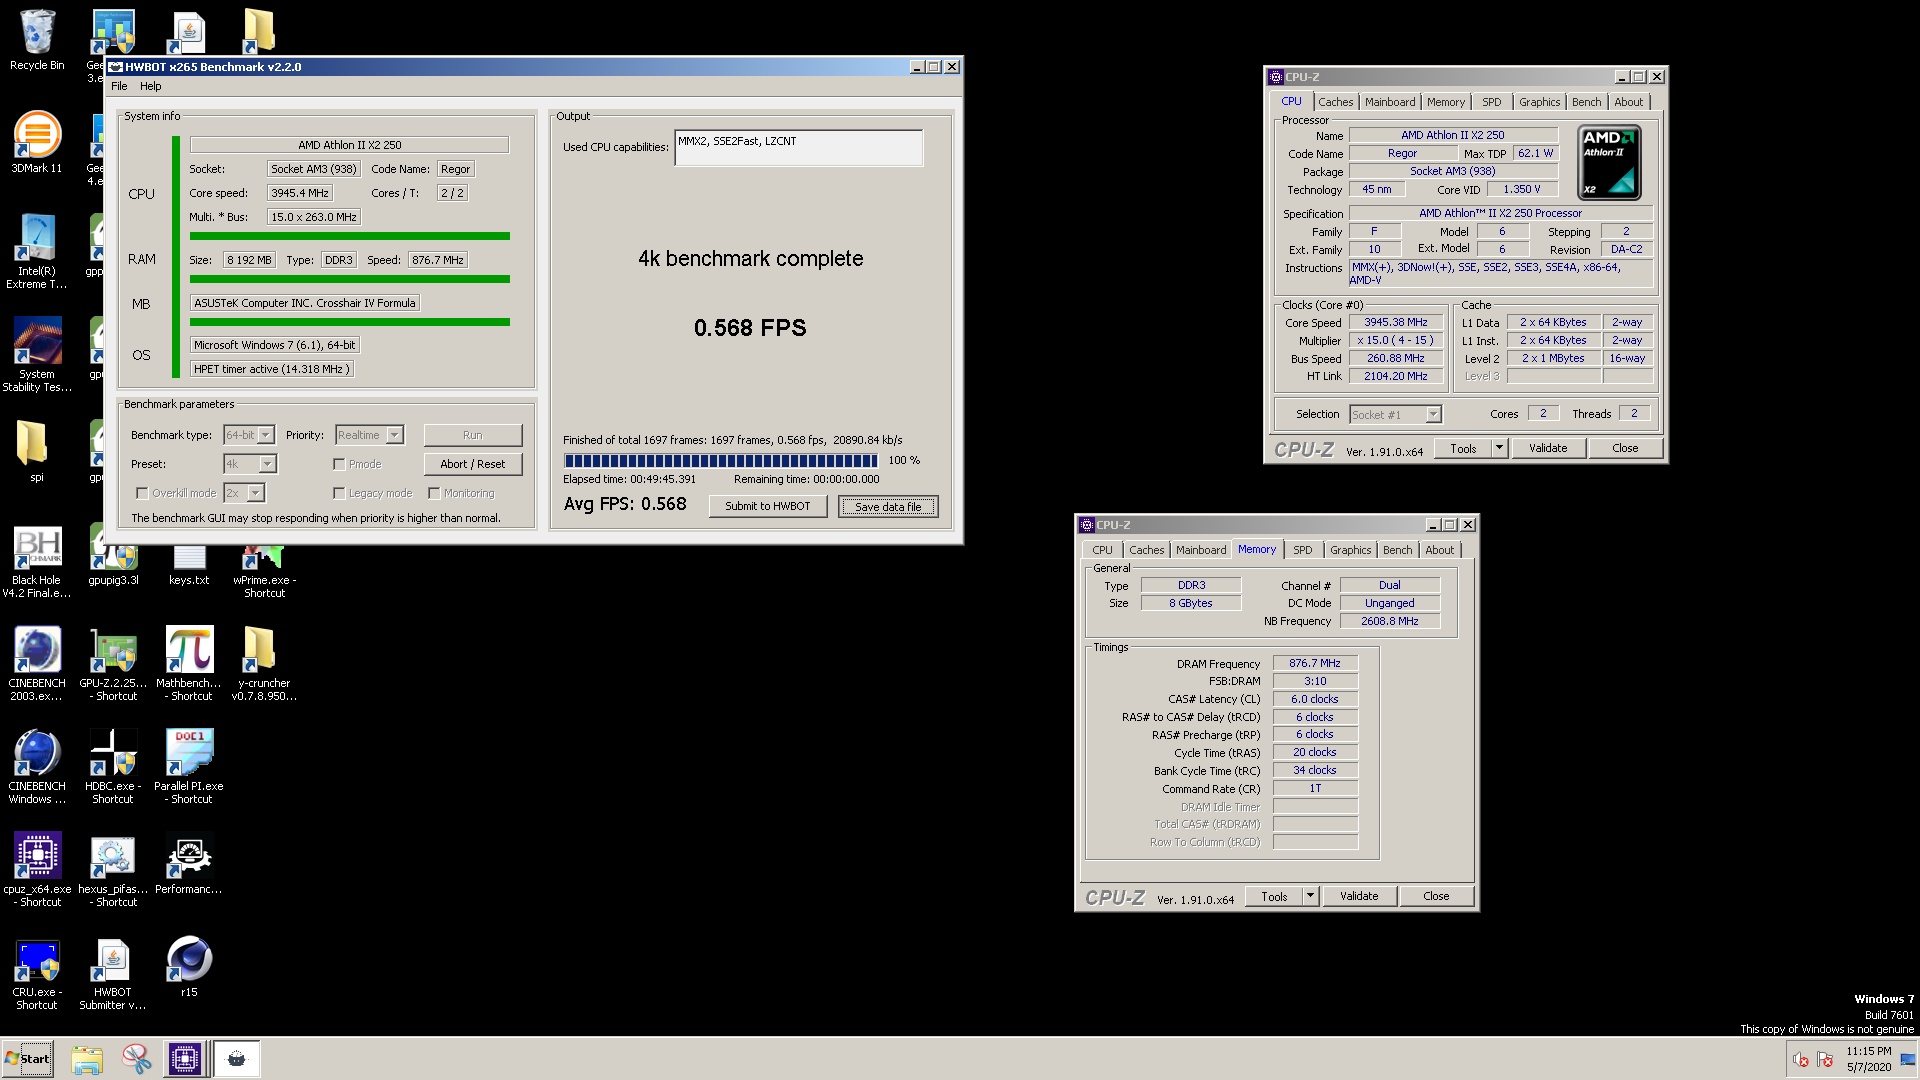
Task: Click Close in lower CPU-Z window
Action: pyautogui.click(x=1436, y=896)
